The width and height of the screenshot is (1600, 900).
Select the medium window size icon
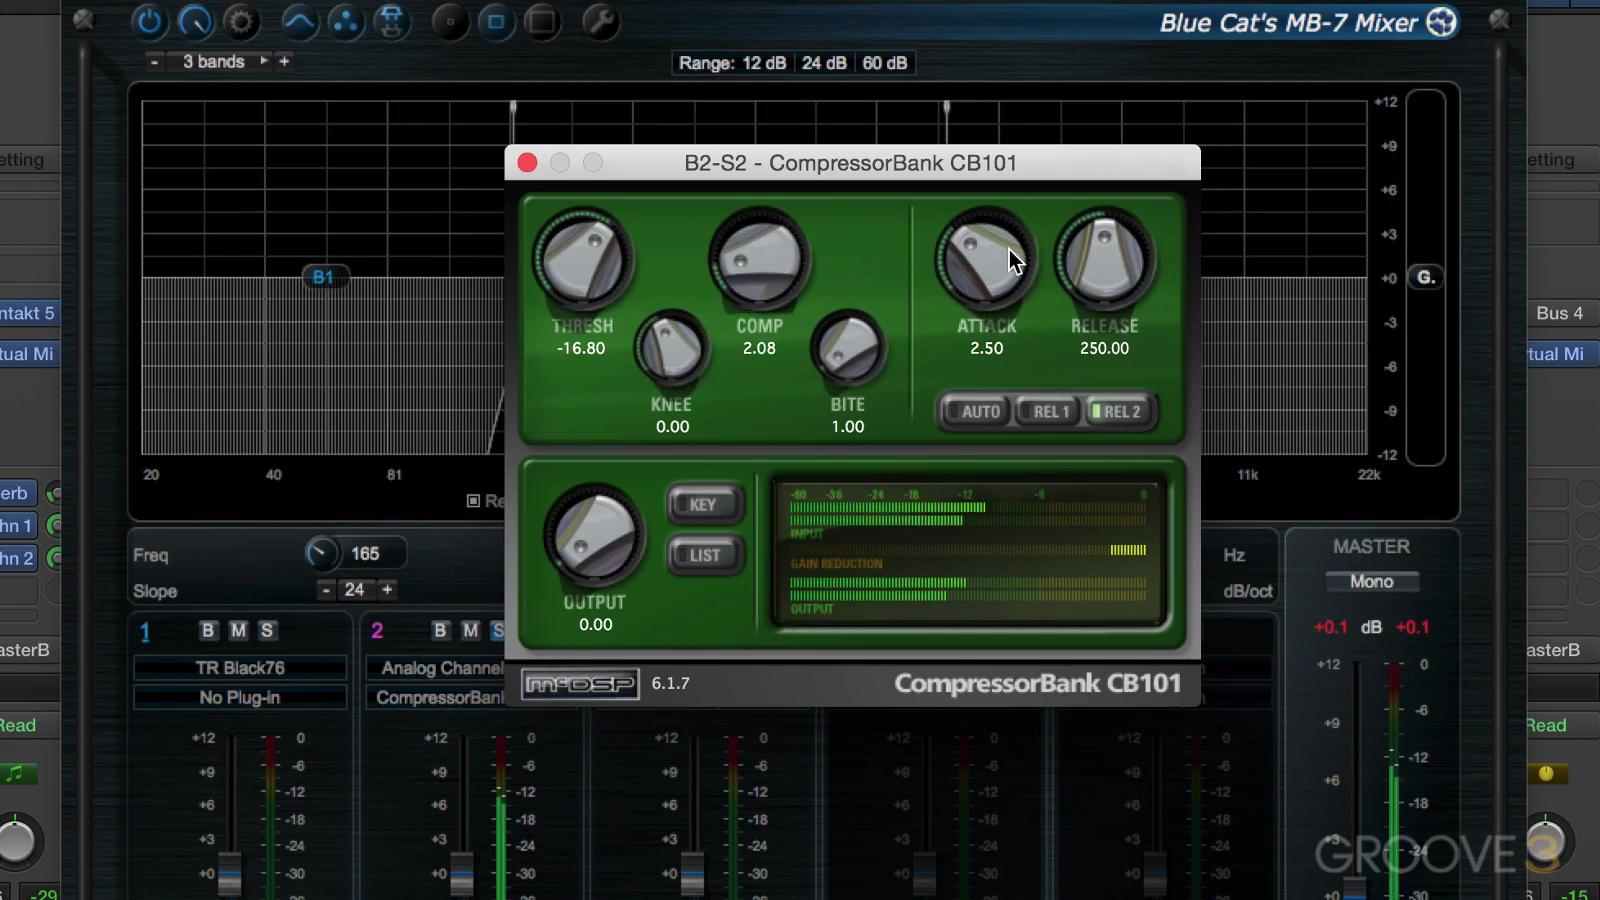496,21
